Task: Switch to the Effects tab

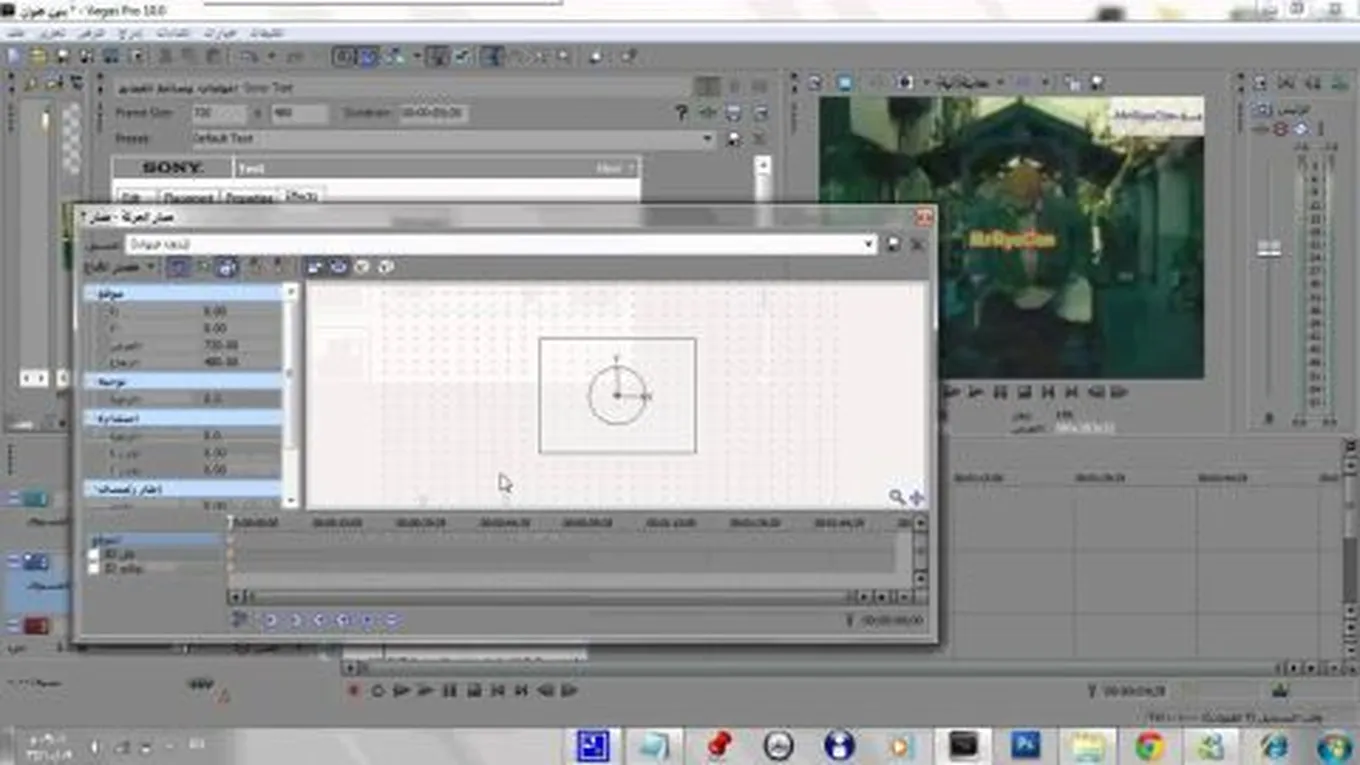Action: (x=302, y=197)
